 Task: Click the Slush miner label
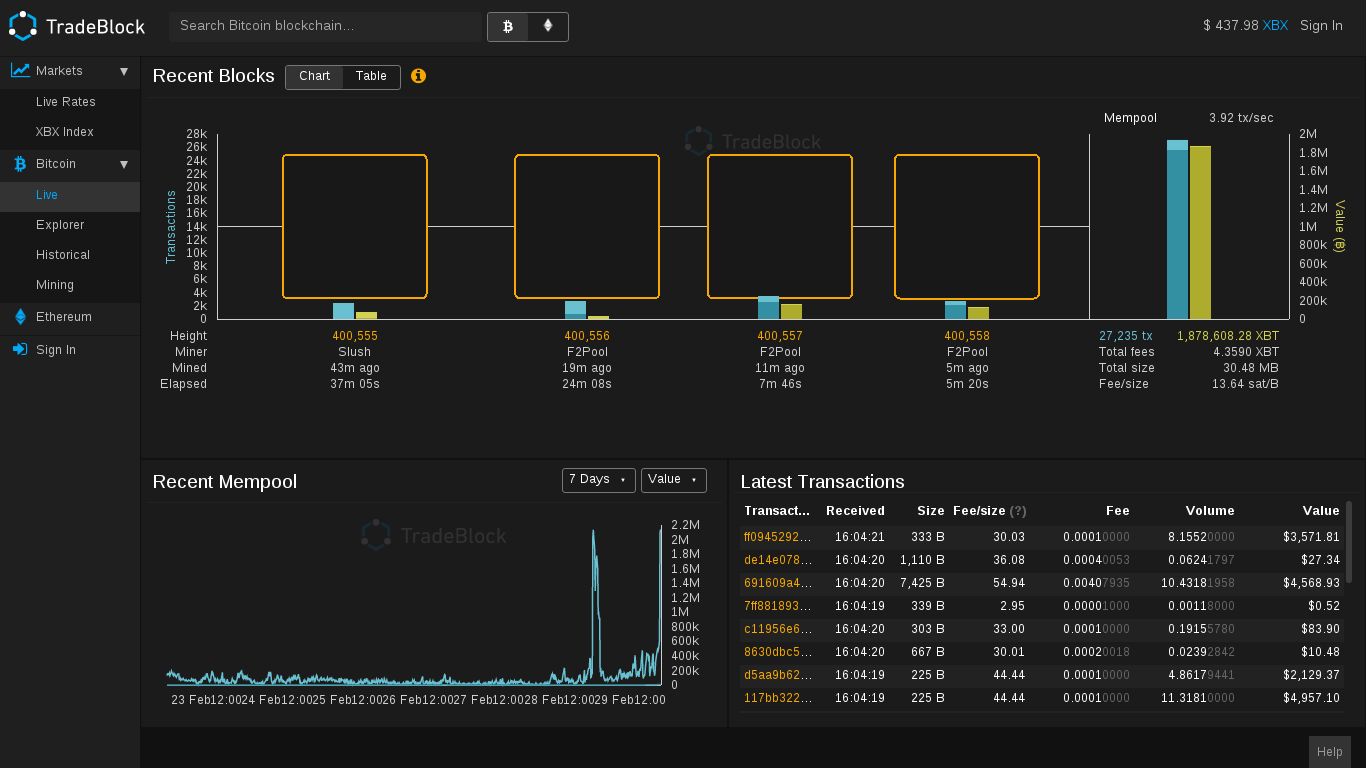(x=355, y=353)
